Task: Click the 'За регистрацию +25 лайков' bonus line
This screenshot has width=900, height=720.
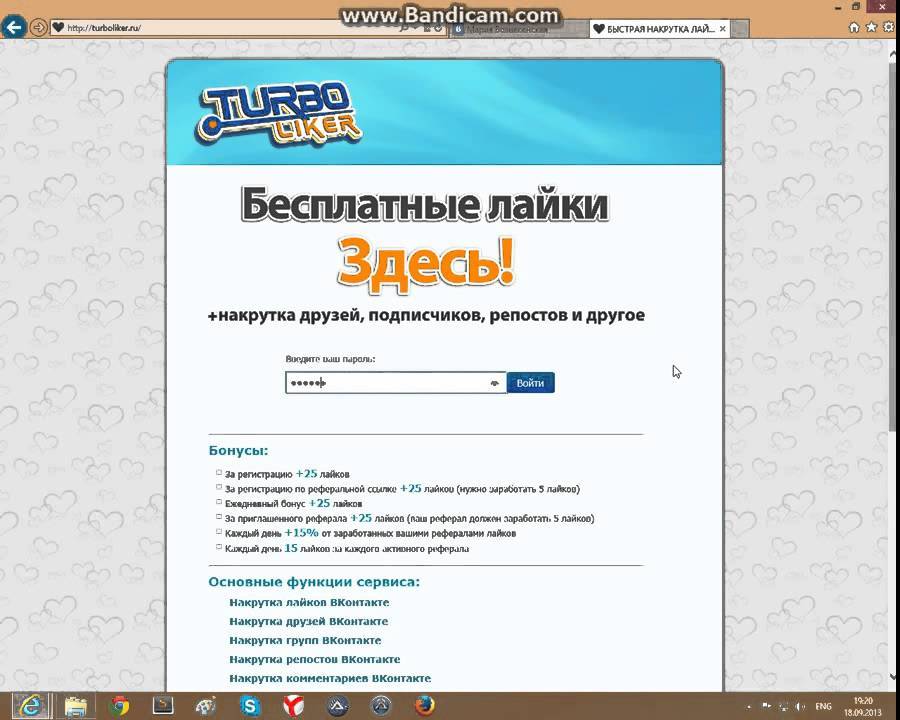Action: tap(287, 474)
